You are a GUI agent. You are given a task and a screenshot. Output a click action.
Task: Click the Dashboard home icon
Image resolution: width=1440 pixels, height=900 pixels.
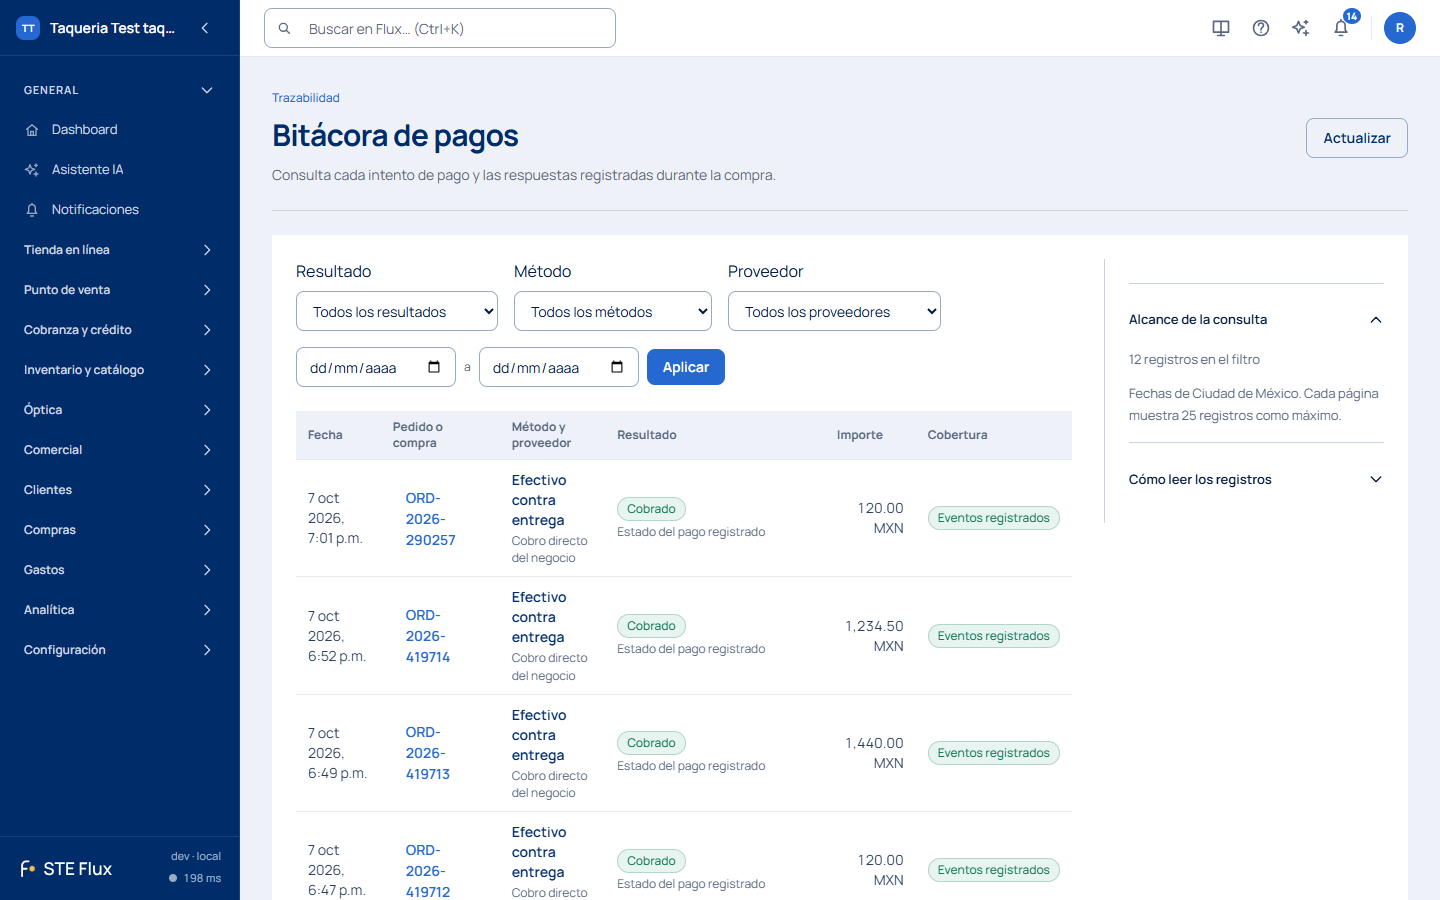32,130
